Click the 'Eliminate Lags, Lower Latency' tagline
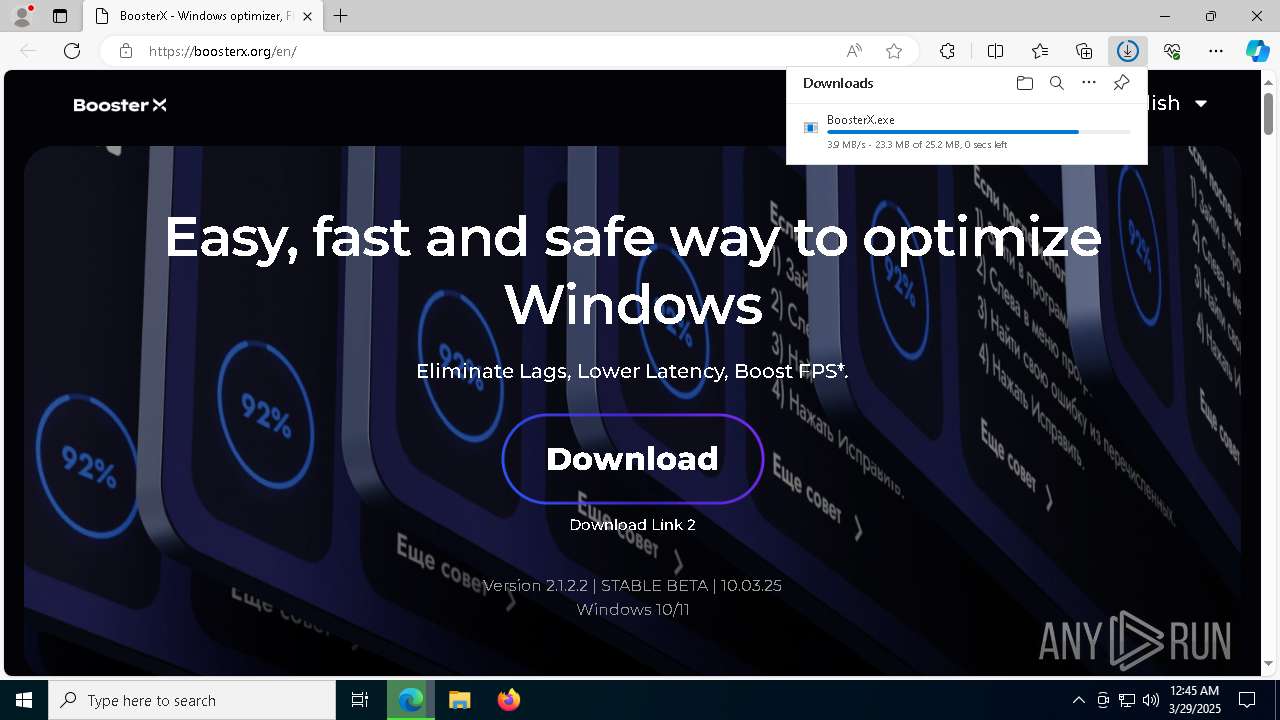Viewport: 1280px width, 720px height. (632, 371)
